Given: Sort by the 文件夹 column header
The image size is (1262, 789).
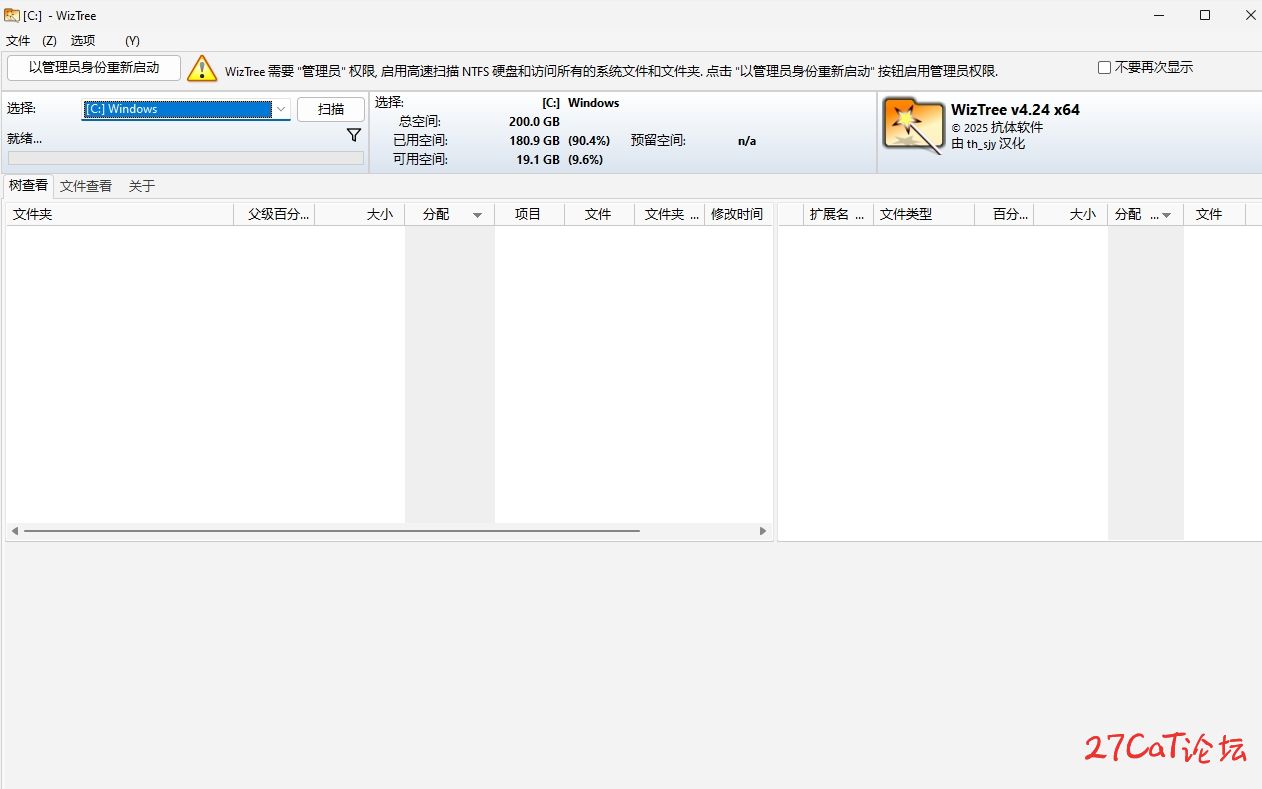Looking at the screenshot, I should coord(120,214).
